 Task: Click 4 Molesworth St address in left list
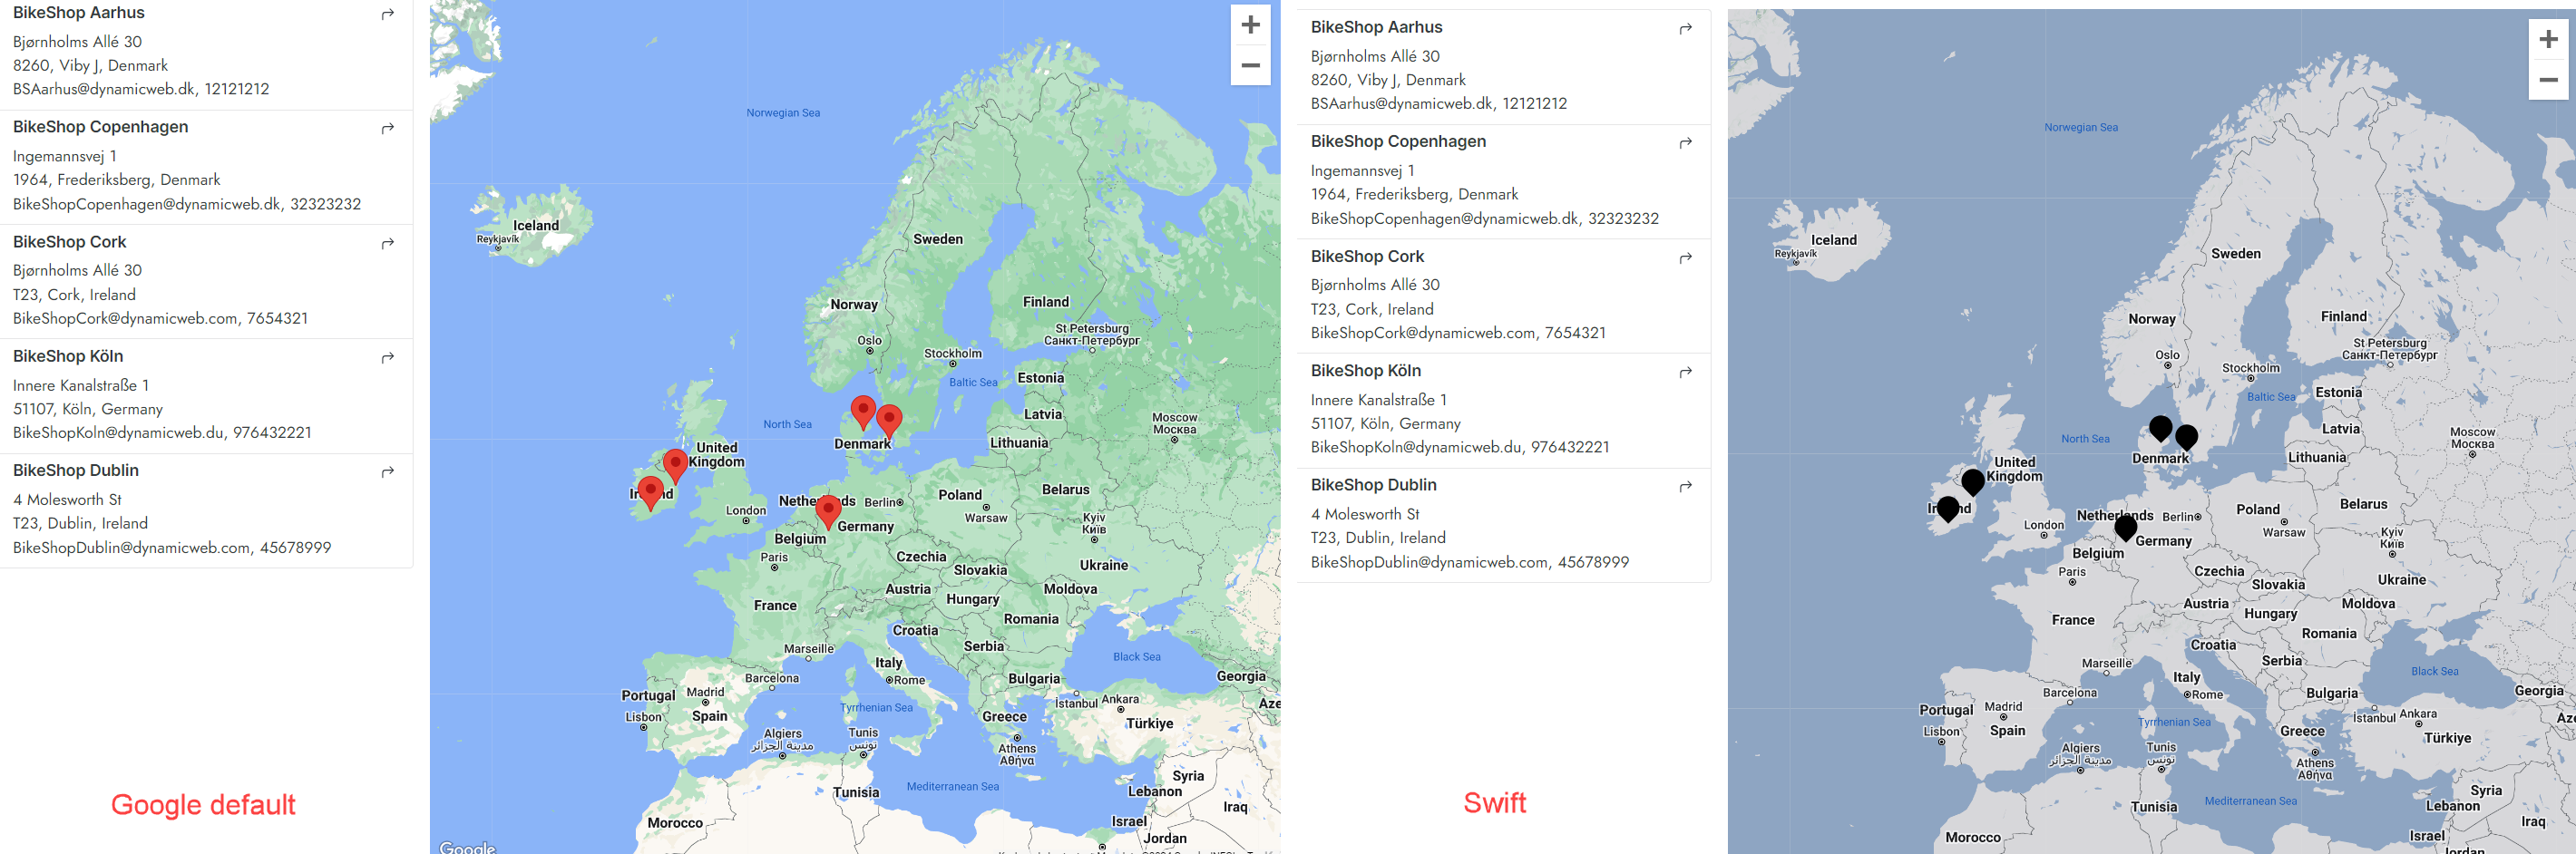click(67, 500)
